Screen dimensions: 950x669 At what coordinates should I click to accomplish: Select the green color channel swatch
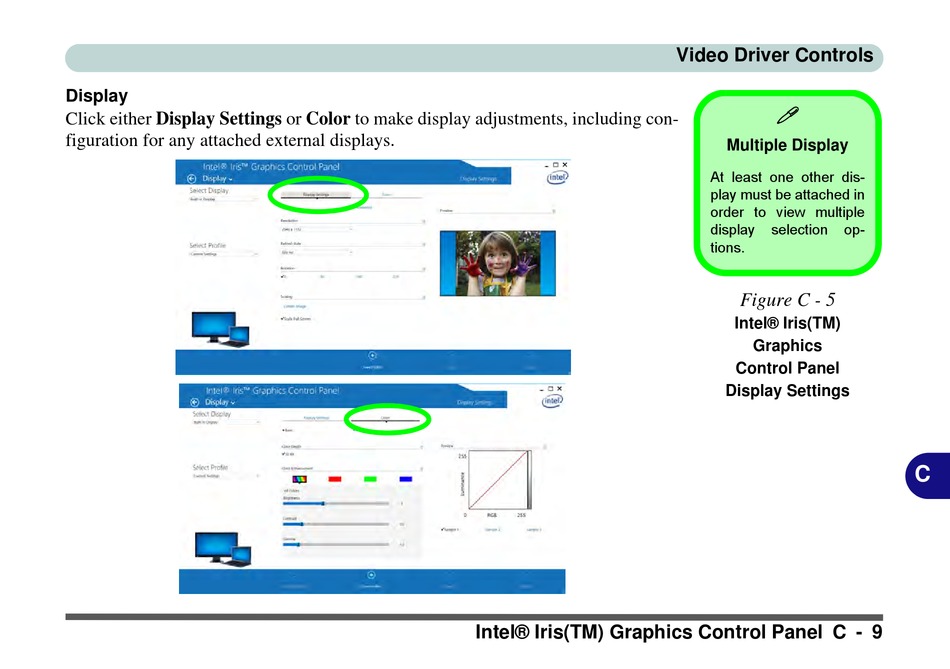[370, 479]
